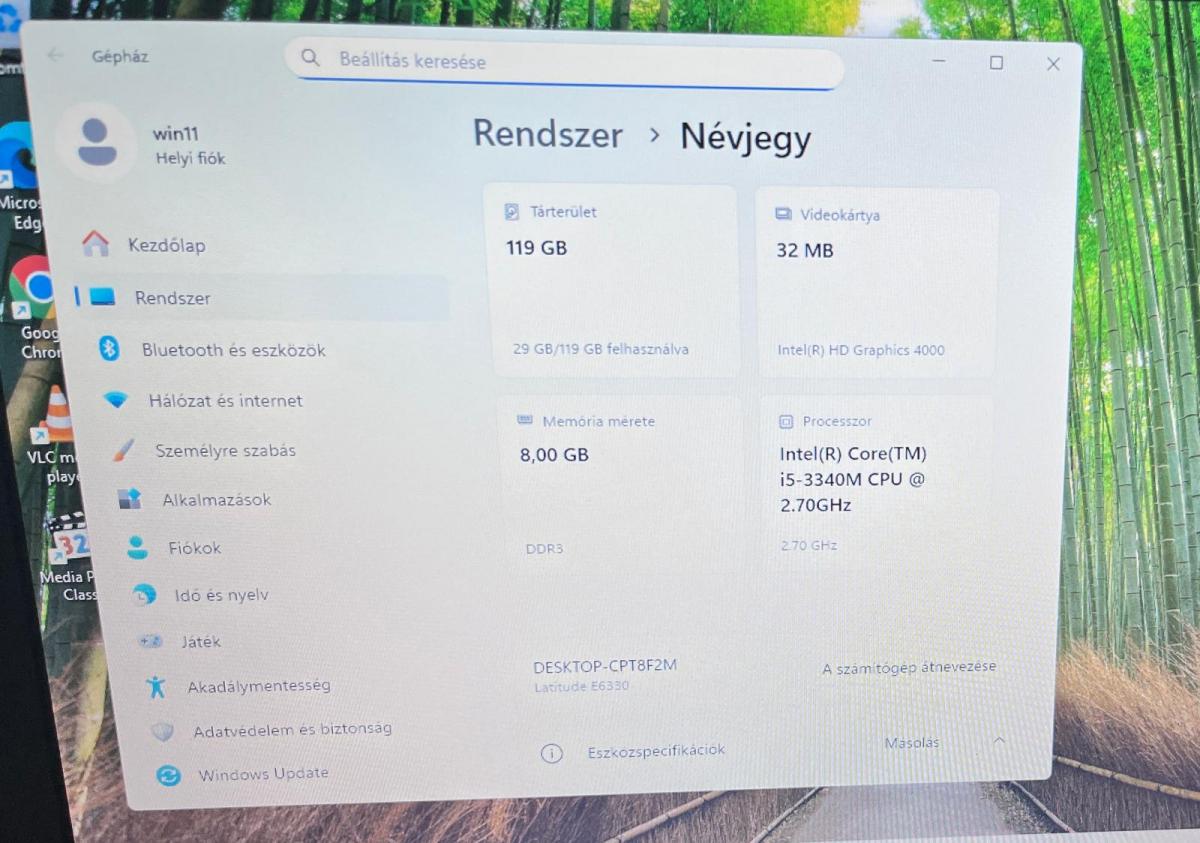
Task: Click the Beállítás keresése search field
Action: coord(565,62)
